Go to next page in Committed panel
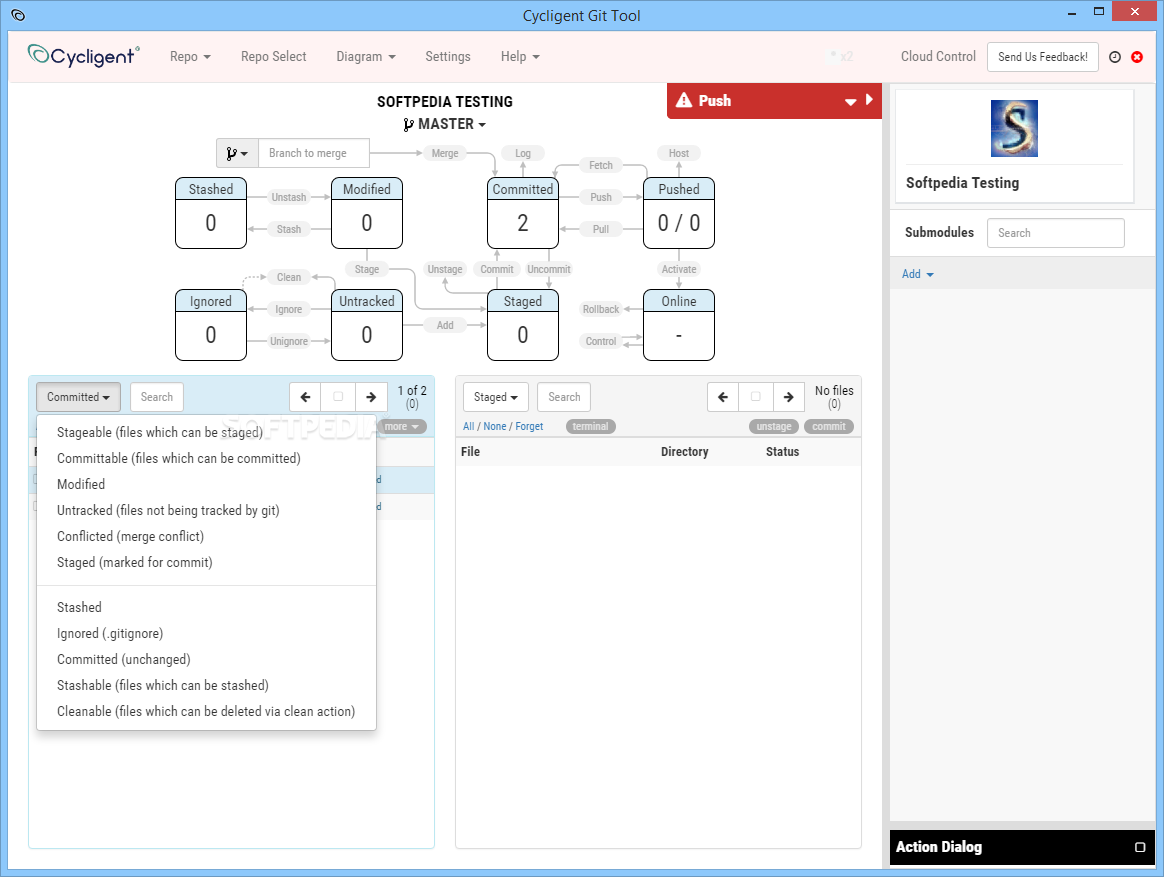This screenshot has height=877, width=1164. click(371, 397)
